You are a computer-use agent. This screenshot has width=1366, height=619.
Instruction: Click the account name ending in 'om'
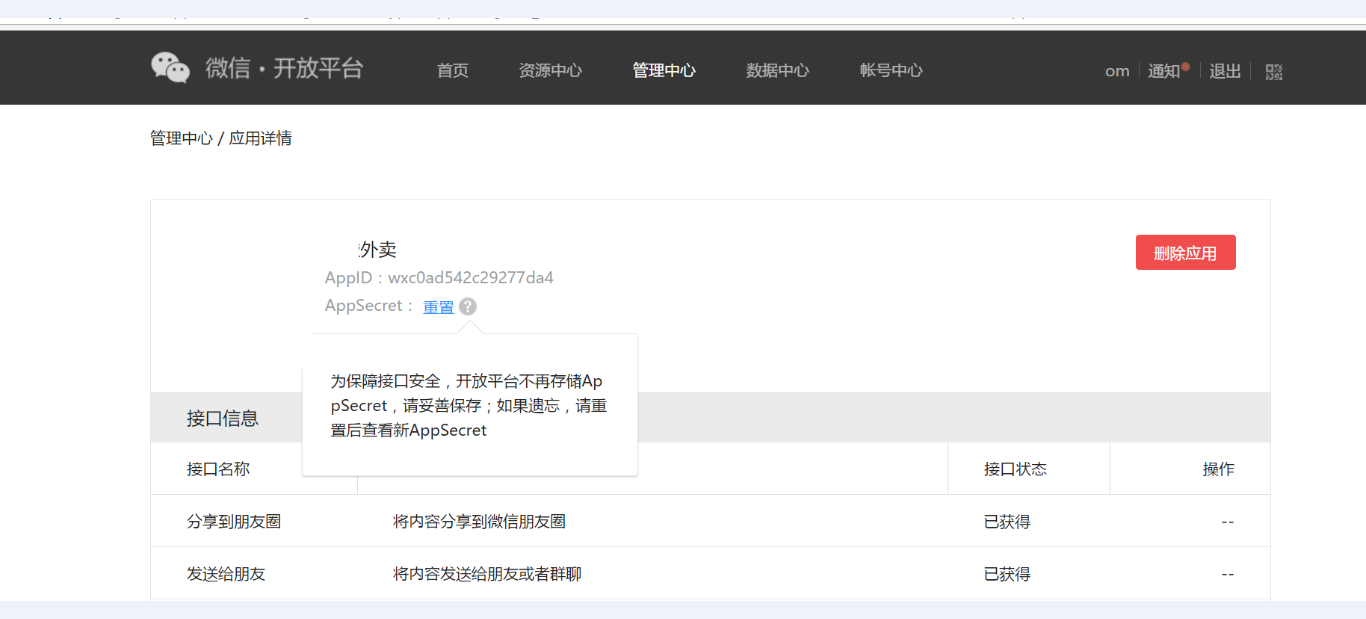tap(1117, 71)
